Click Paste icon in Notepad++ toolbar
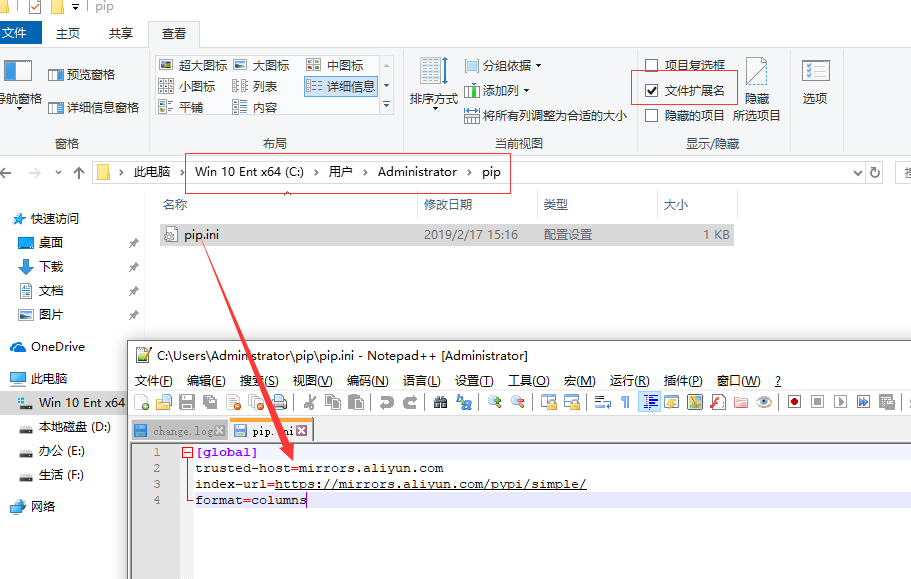The image size is (911, 579). click(x=356, y=402)
